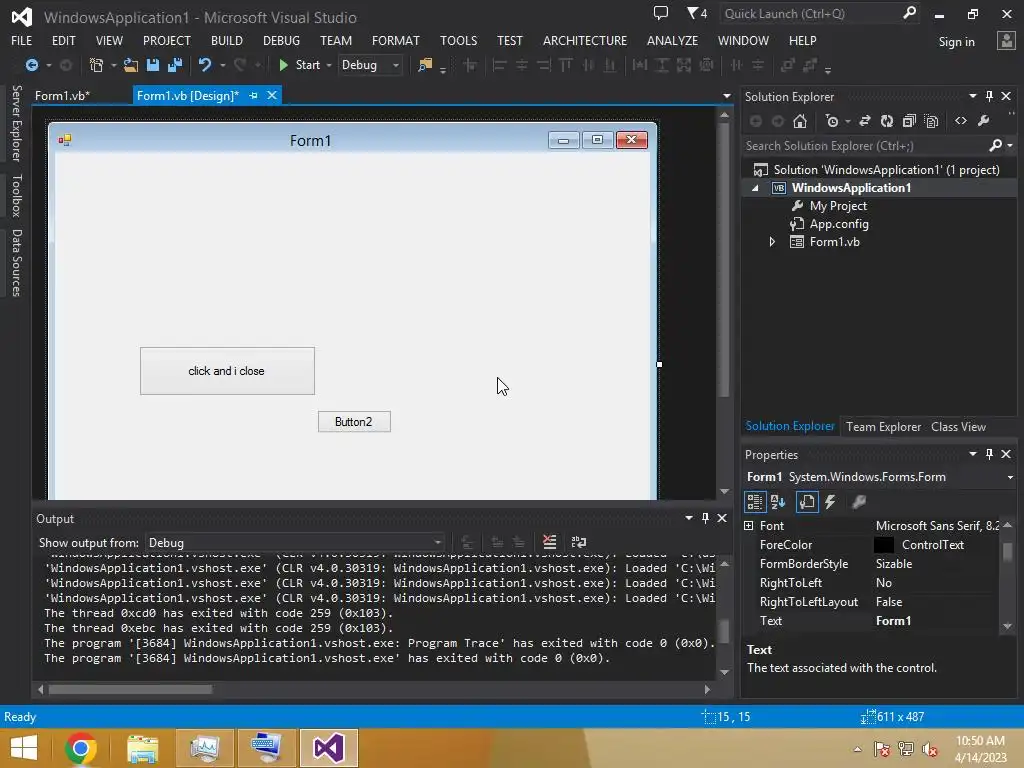This screenshot has width=1024, height=768.
Task: Open the Form1 object selector dropdown in Properties
Action: 1010,477
